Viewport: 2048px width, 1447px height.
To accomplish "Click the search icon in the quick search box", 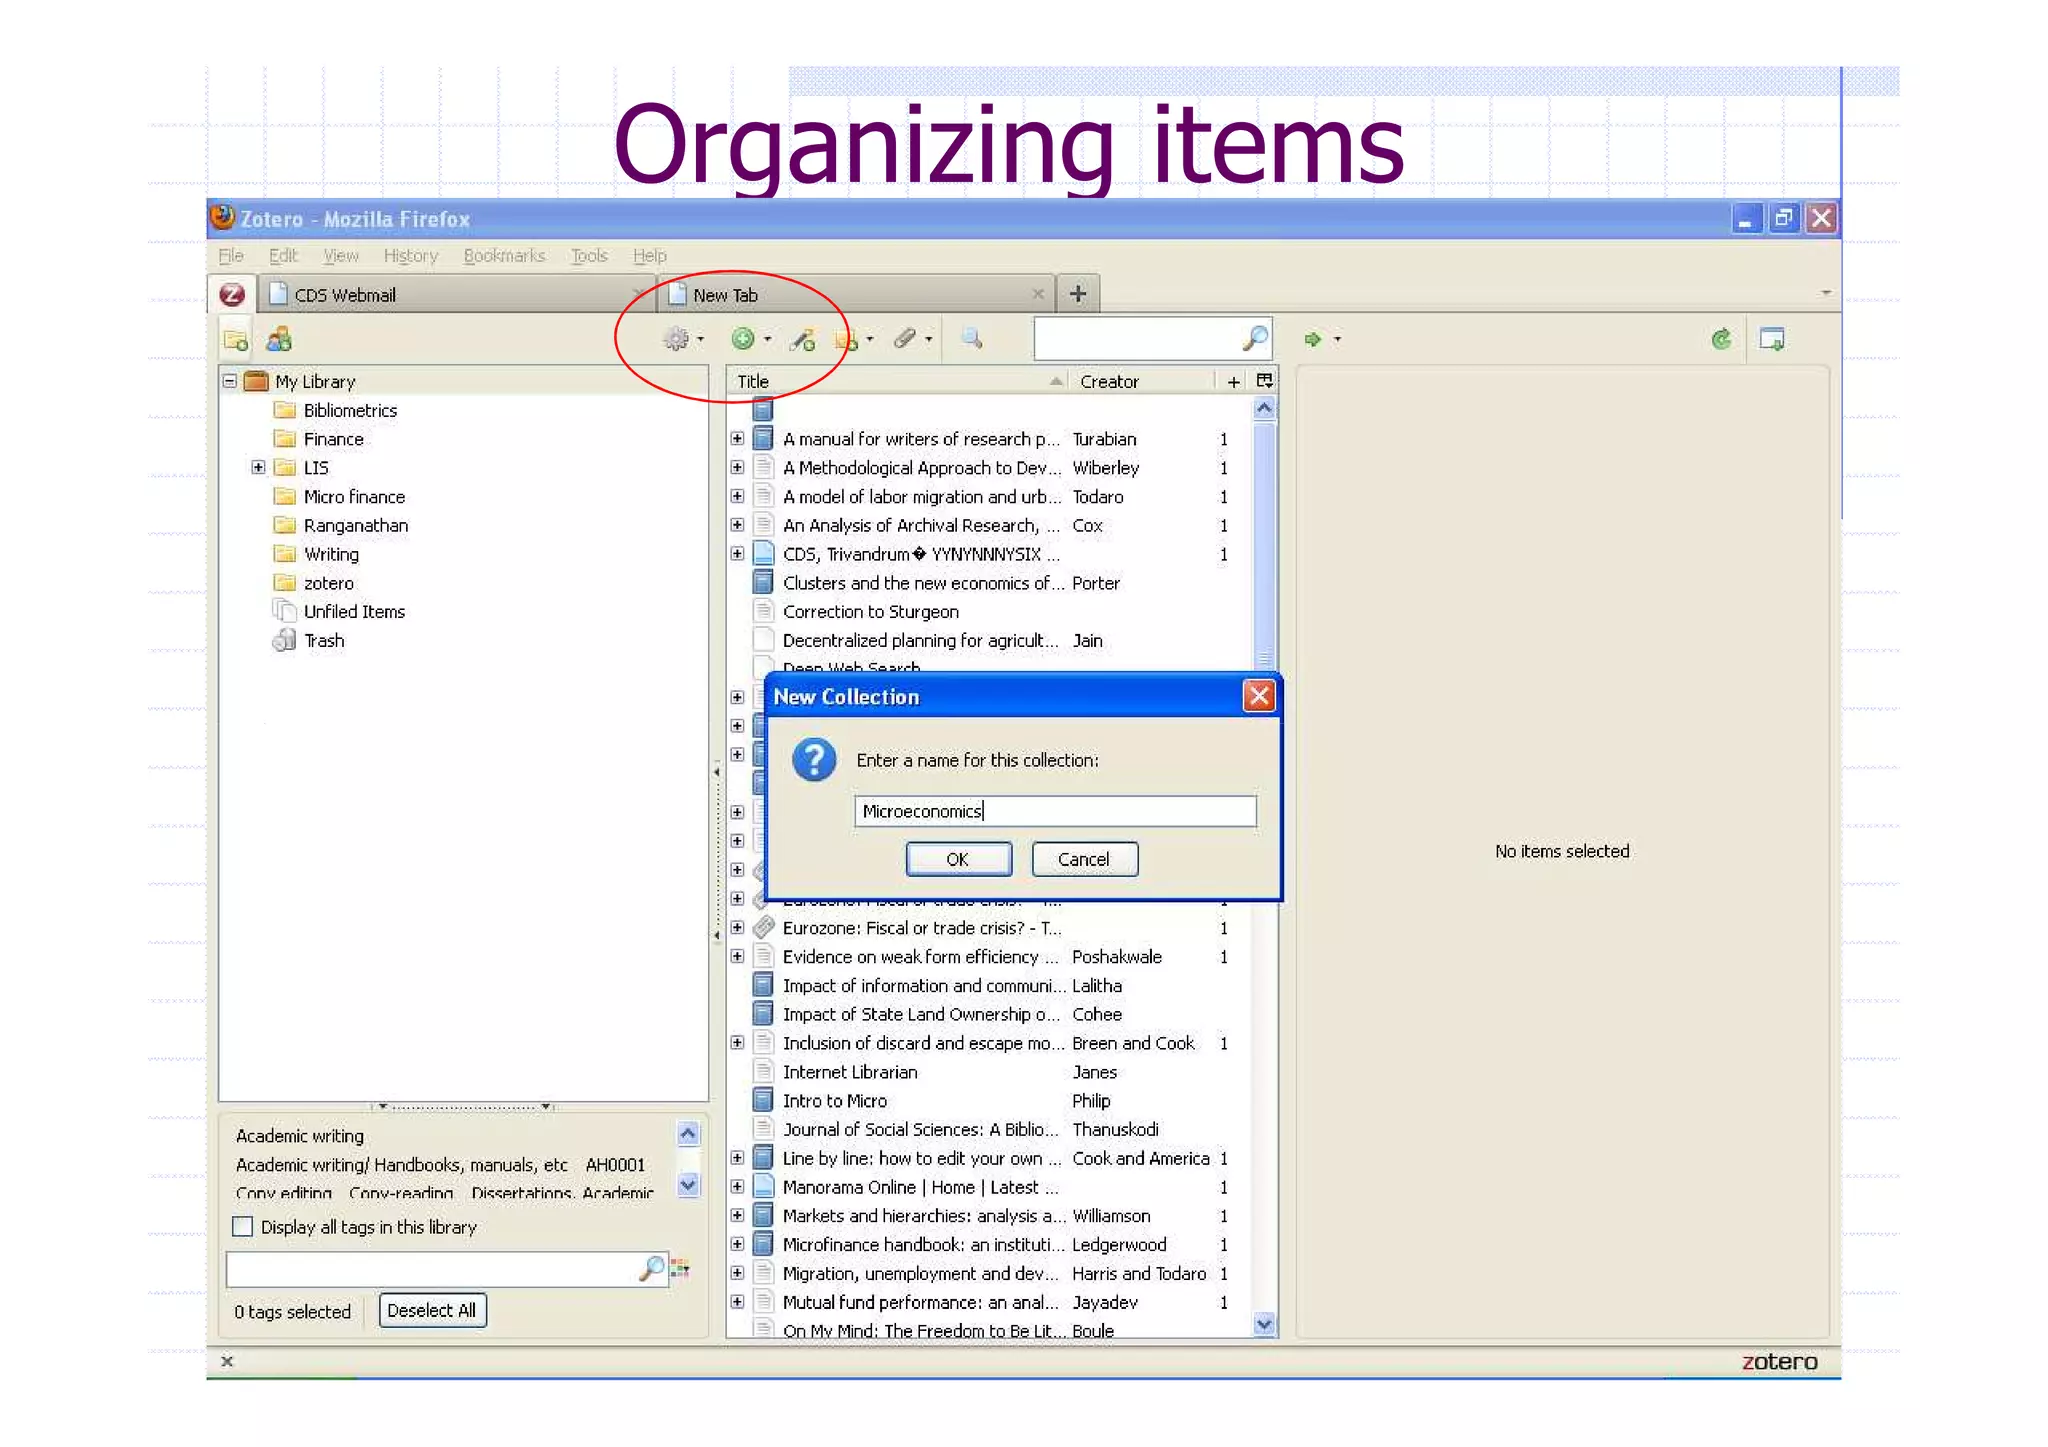I will [1255, 339].
